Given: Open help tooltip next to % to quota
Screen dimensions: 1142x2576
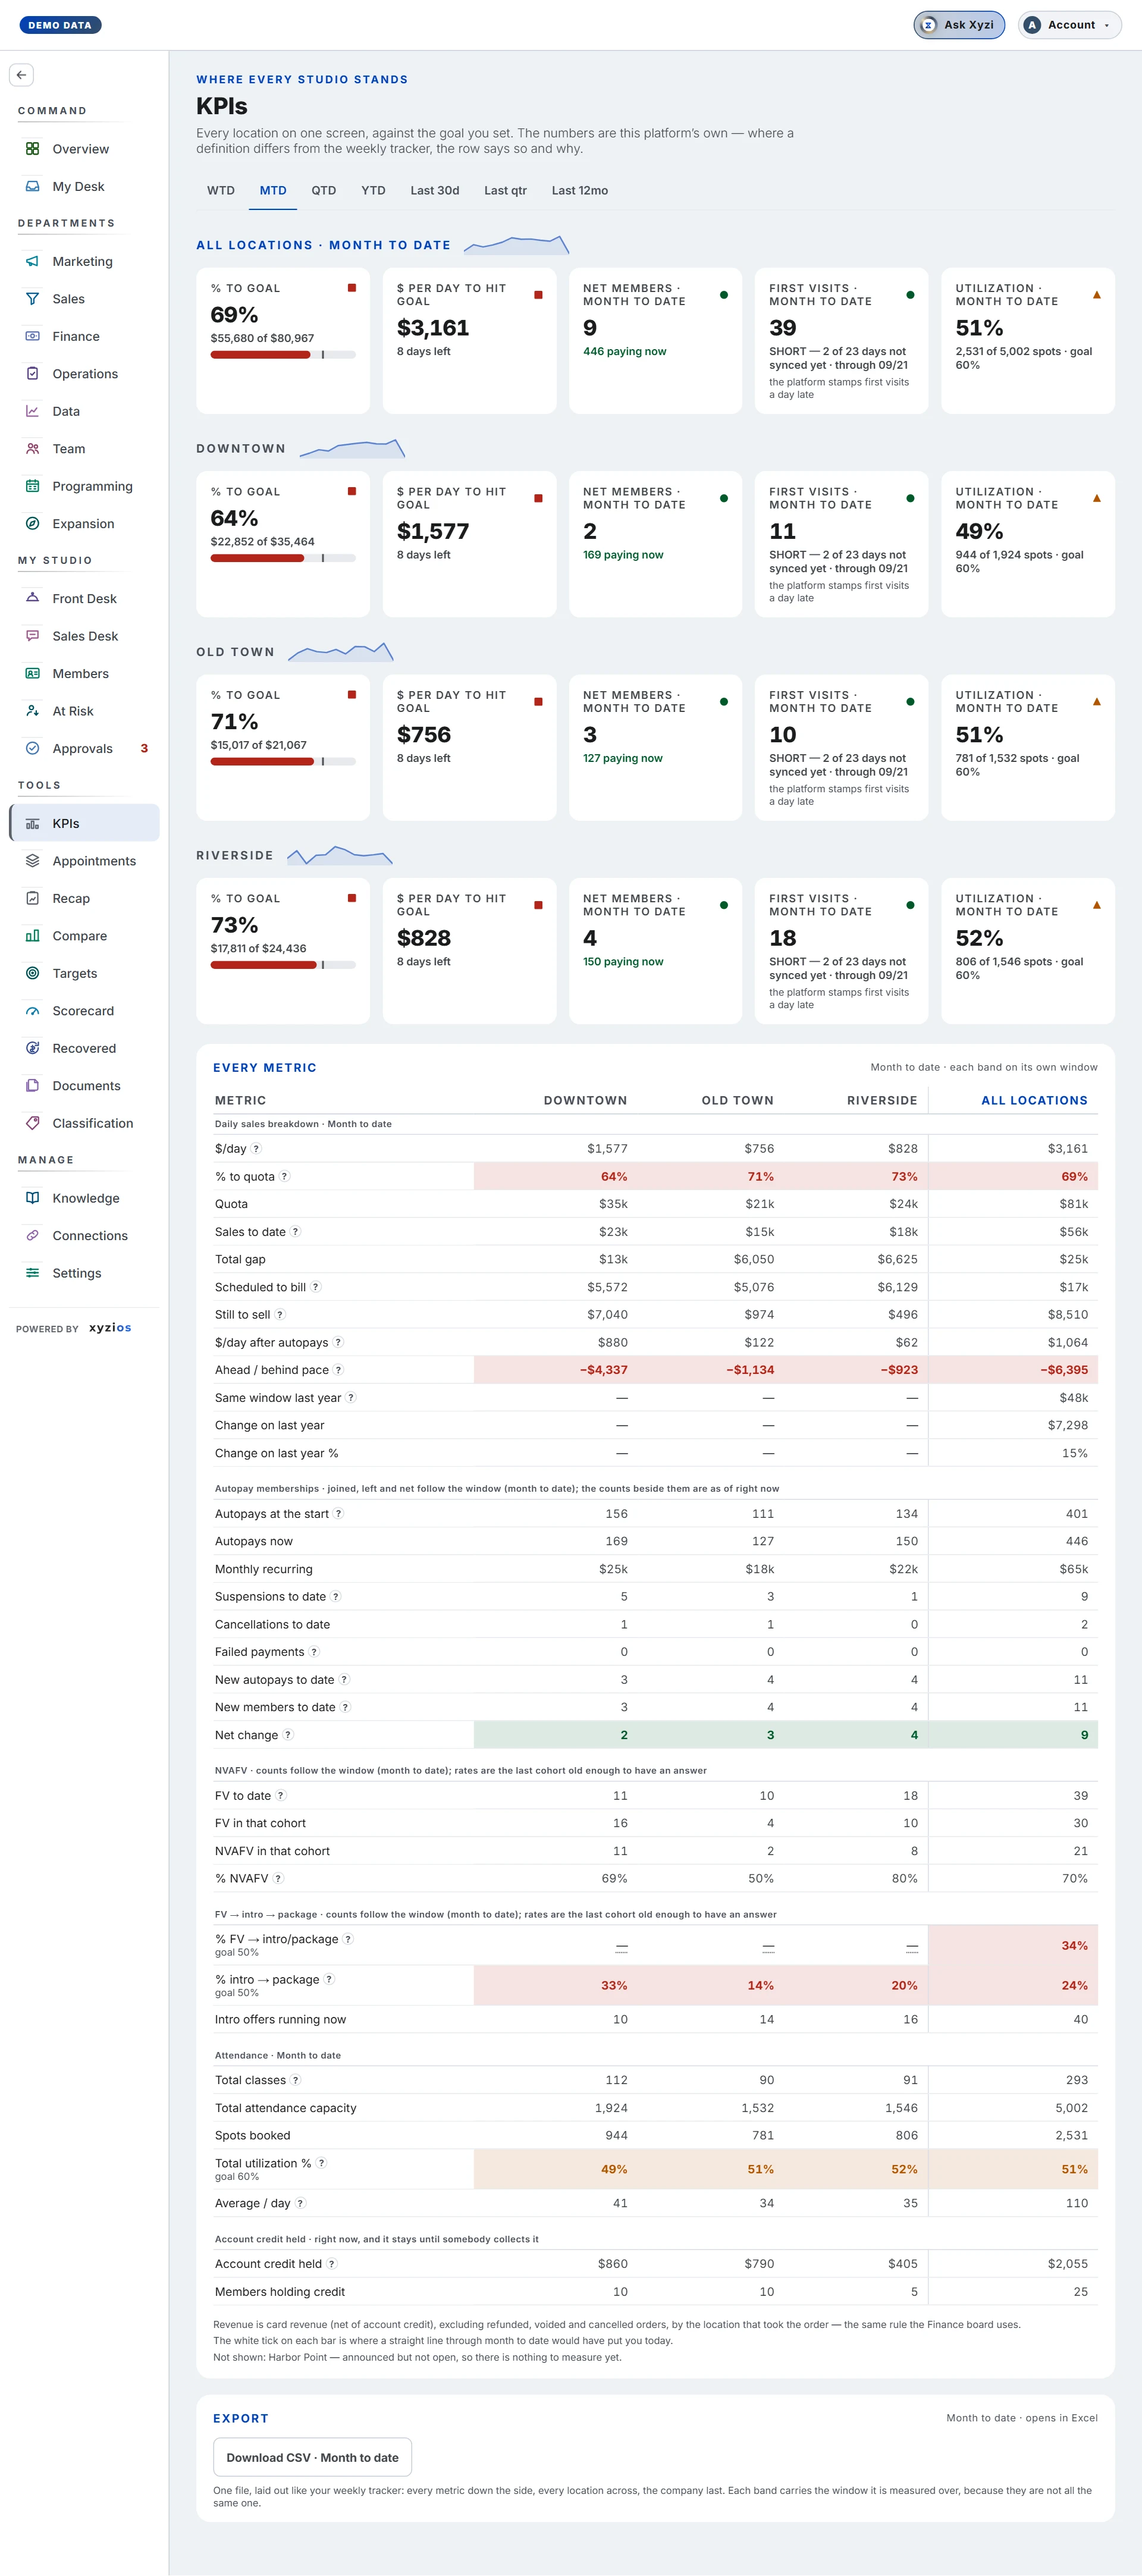Looking at the screenshot, I should (x=284, y=1176).
